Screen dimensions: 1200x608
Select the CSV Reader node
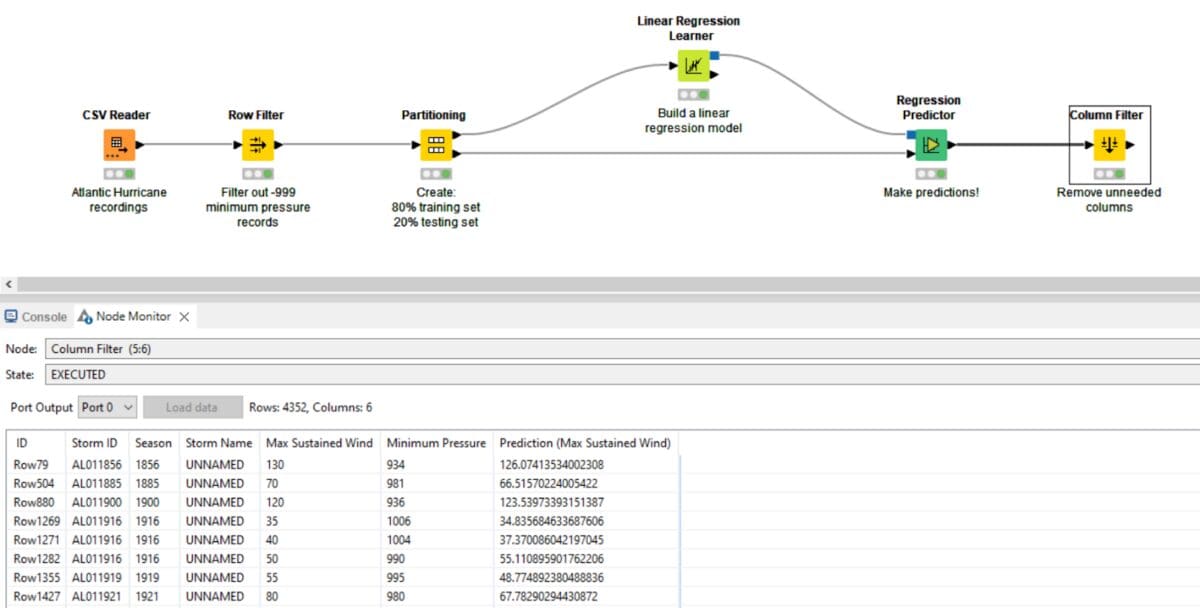(x=120, y=146)
